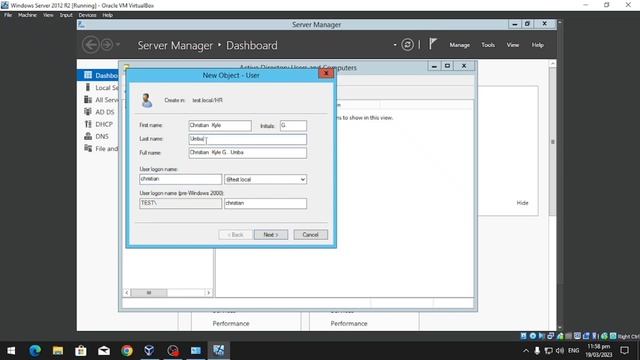The image size is (640, 360).
Task: Click Next in New Object - User dialog
Action: point(271,235)
